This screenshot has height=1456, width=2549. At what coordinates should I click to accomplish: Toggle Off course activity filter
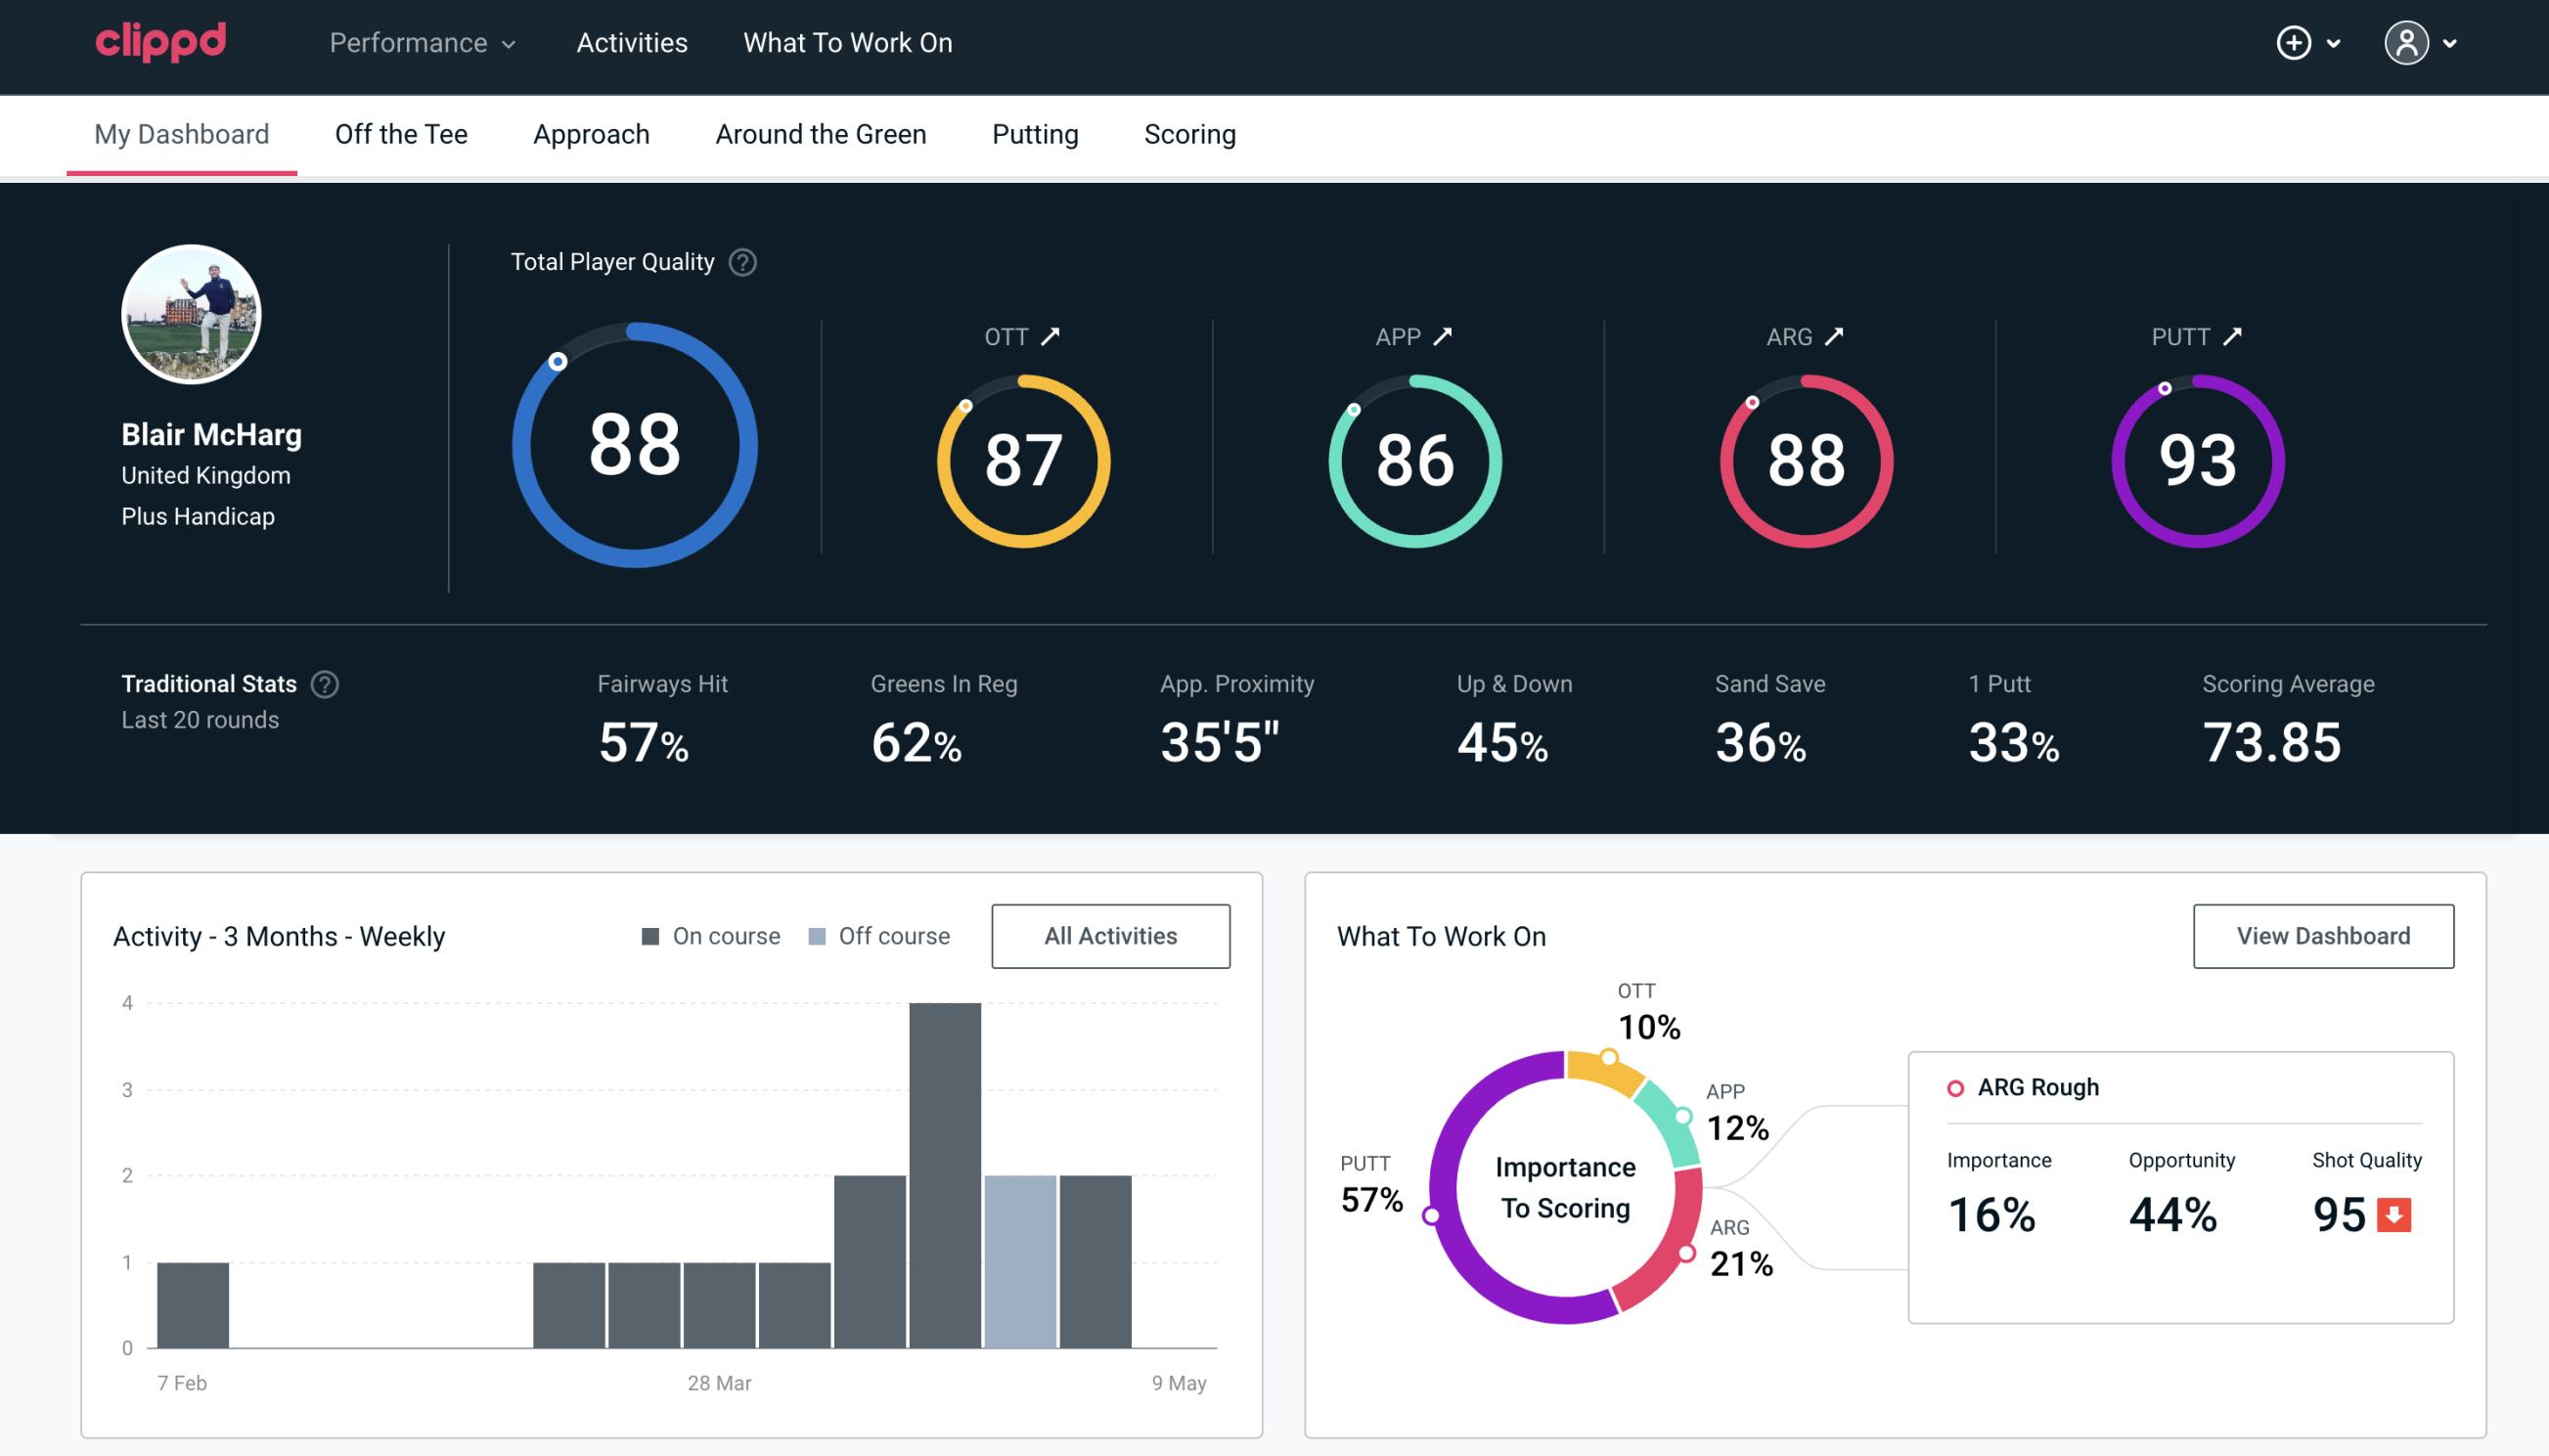(878, 936)
